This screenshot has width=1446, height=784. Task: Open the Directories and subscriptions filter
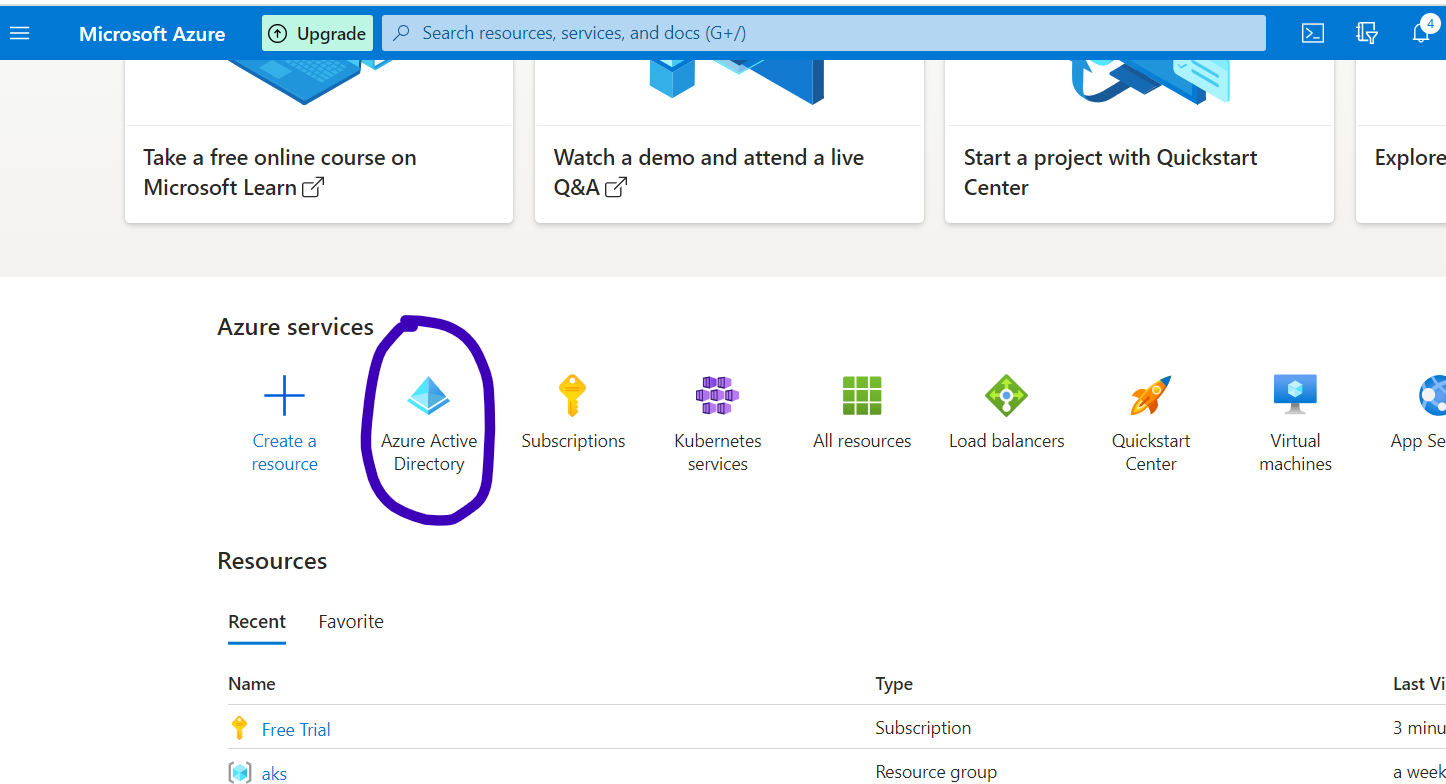1366,33
